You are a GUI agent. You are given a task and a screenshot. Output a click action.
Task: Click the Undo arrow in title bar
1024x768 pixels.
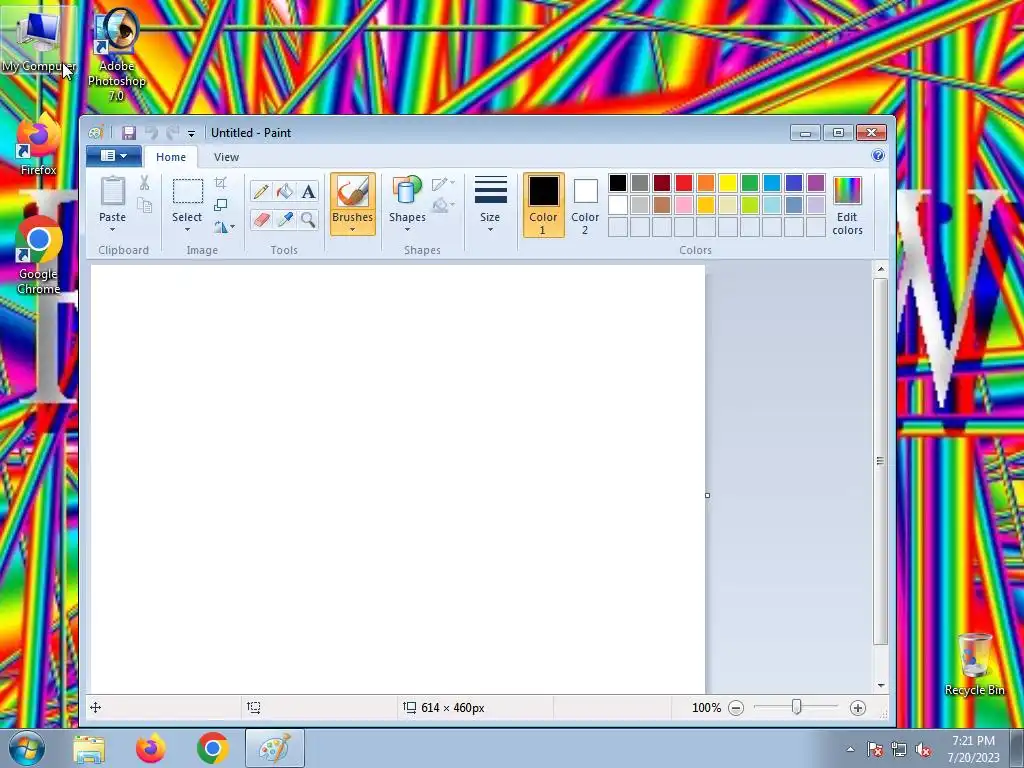point(152,133)
